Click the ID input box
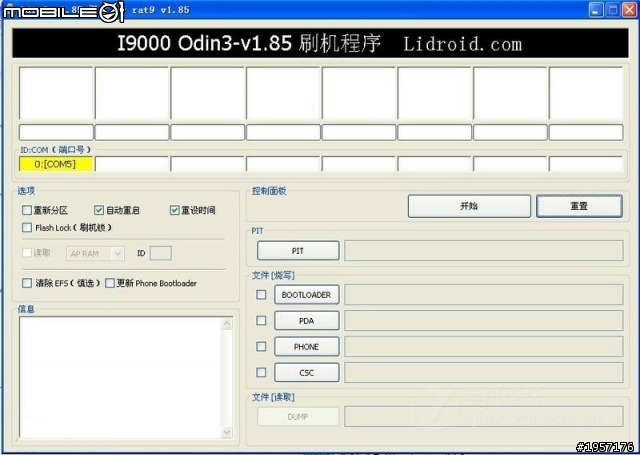The height and width of the screenshot is (455, 640). 161,253
